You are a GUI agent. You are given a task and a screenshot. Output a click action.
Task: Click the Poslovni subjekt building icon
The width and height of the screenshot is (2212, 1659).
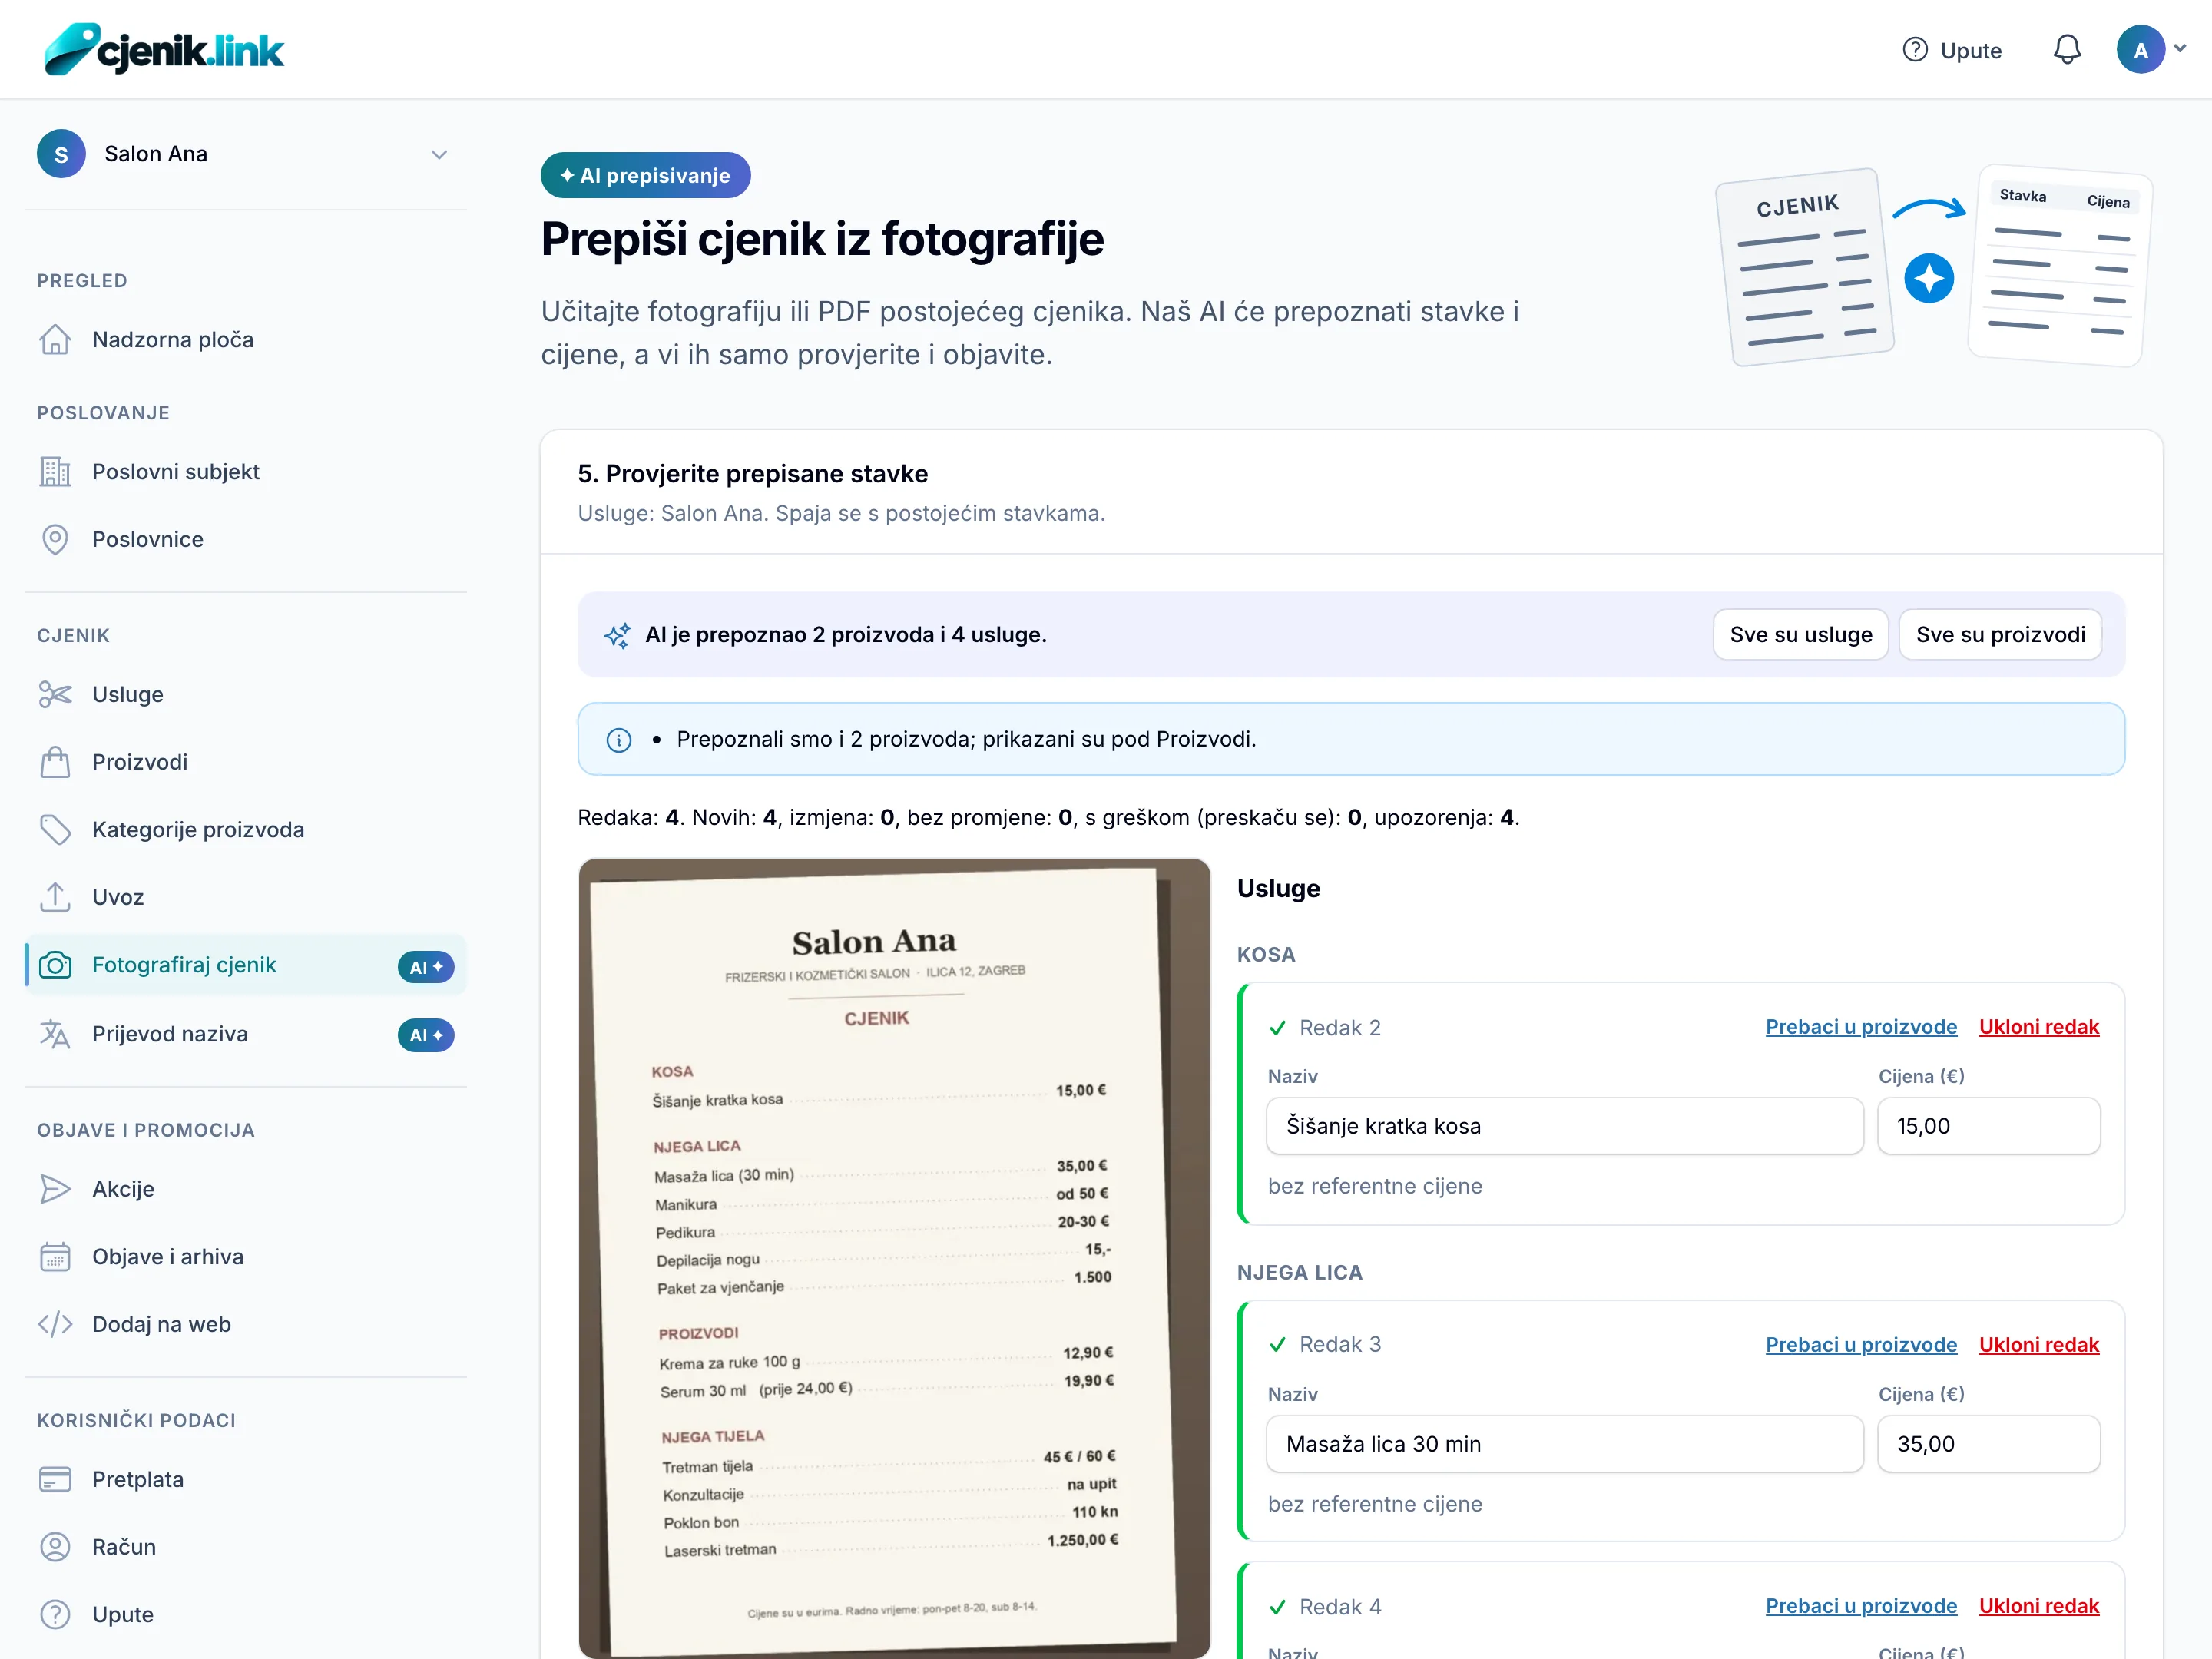click(x=55, y=472)
